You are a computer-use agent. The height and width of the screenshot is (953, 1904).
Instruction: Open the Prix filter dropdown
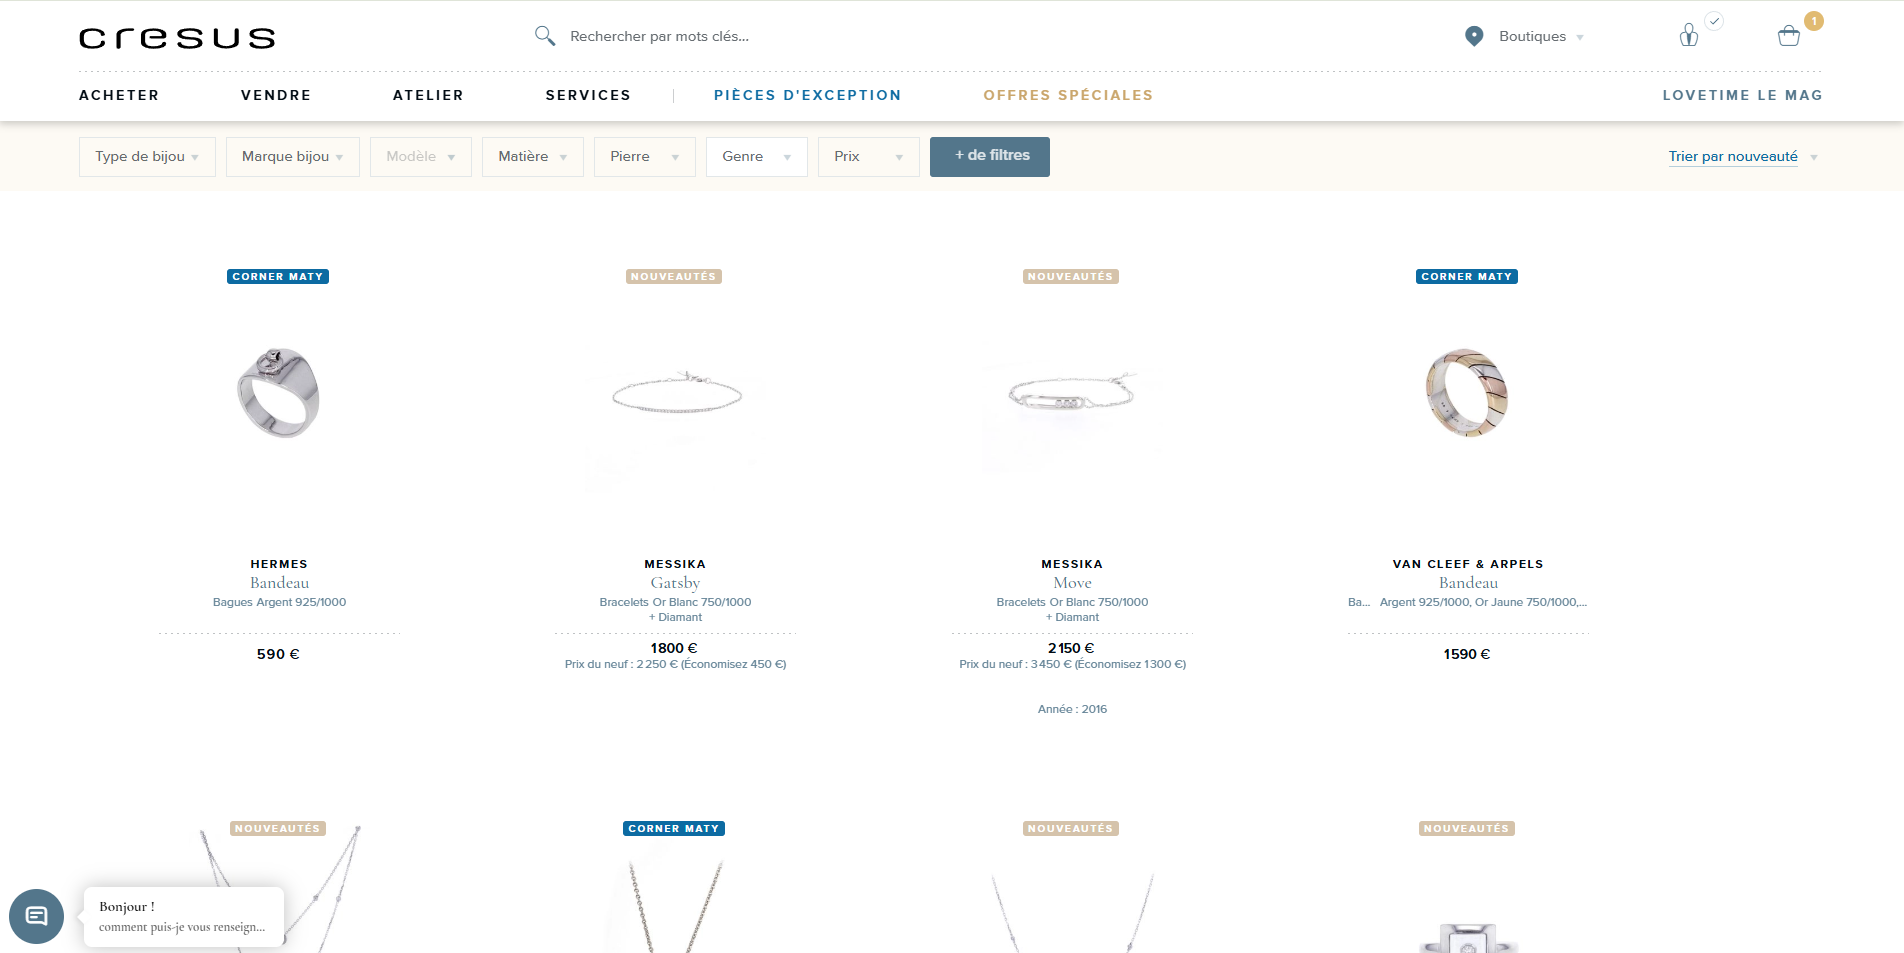[869, 157]
